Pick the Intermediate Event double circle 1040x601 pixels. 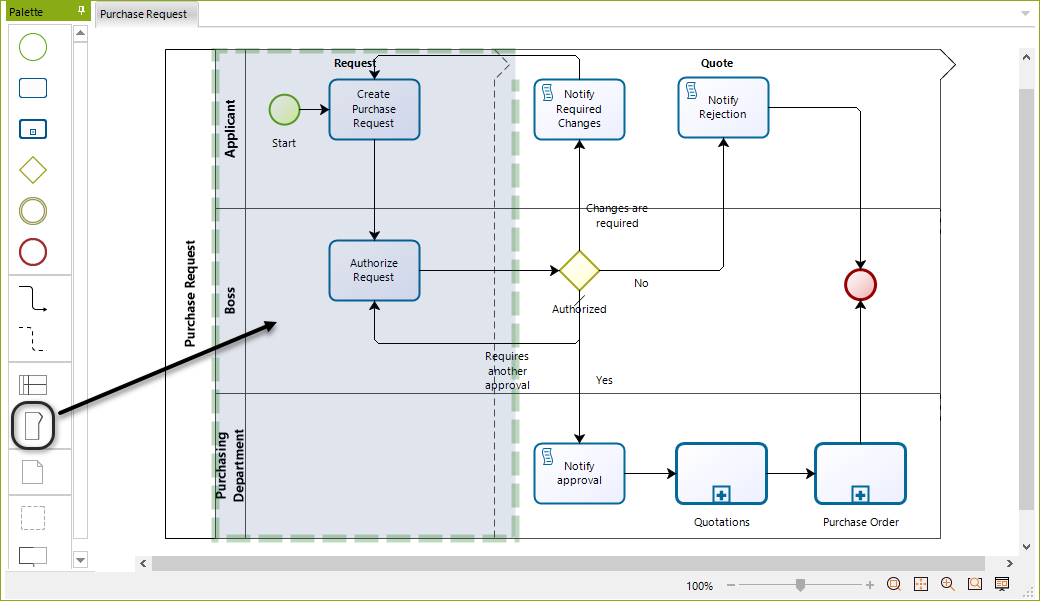(x=33, y=211)
